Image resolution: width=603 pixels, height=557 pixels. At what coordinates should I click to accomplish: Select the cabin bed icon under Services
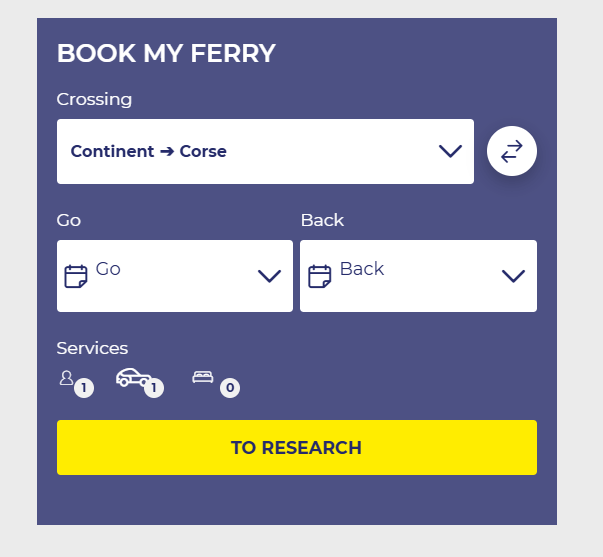tap(203, 377)
